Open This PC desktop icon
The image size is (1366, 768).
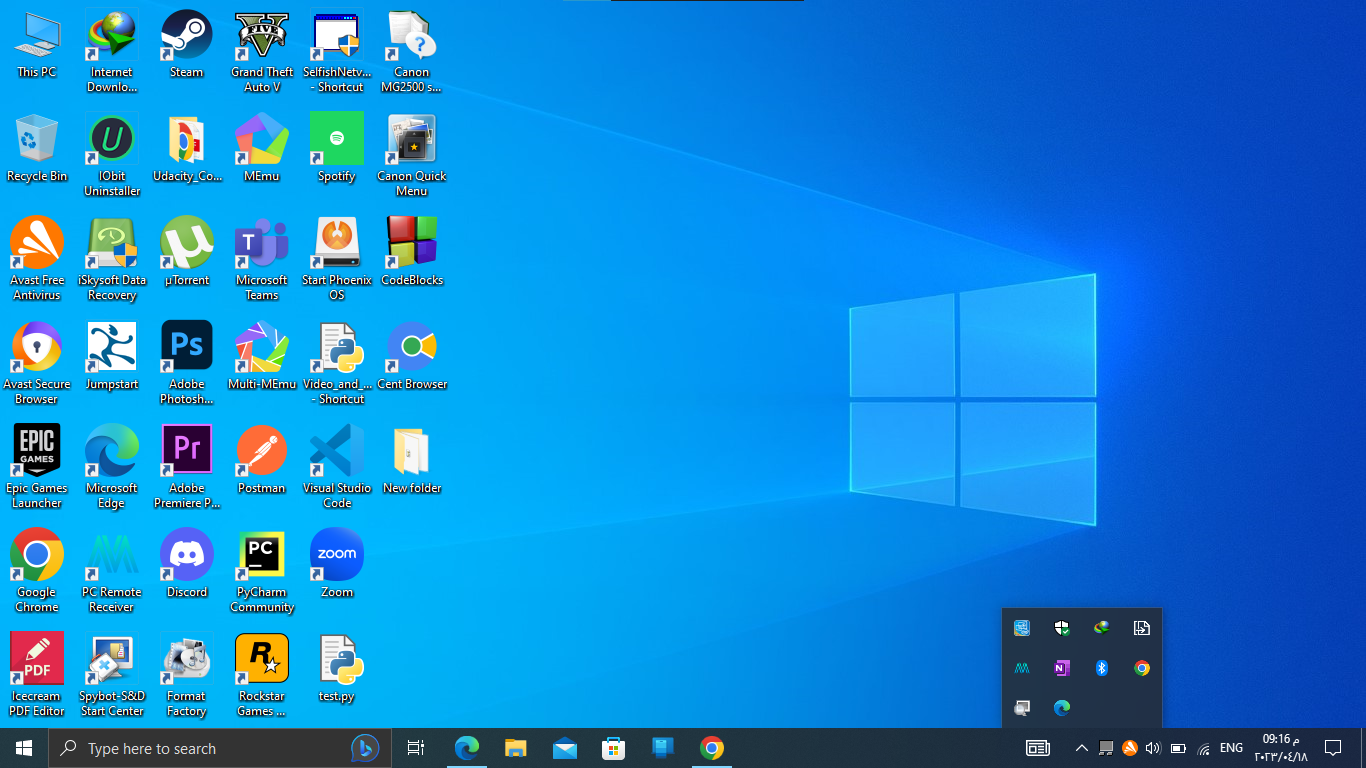37,45
